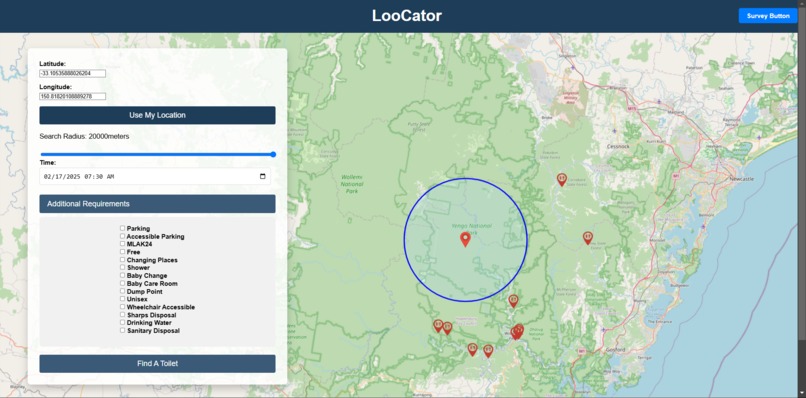Select the year "2025" in Time field

click(73, 176)
